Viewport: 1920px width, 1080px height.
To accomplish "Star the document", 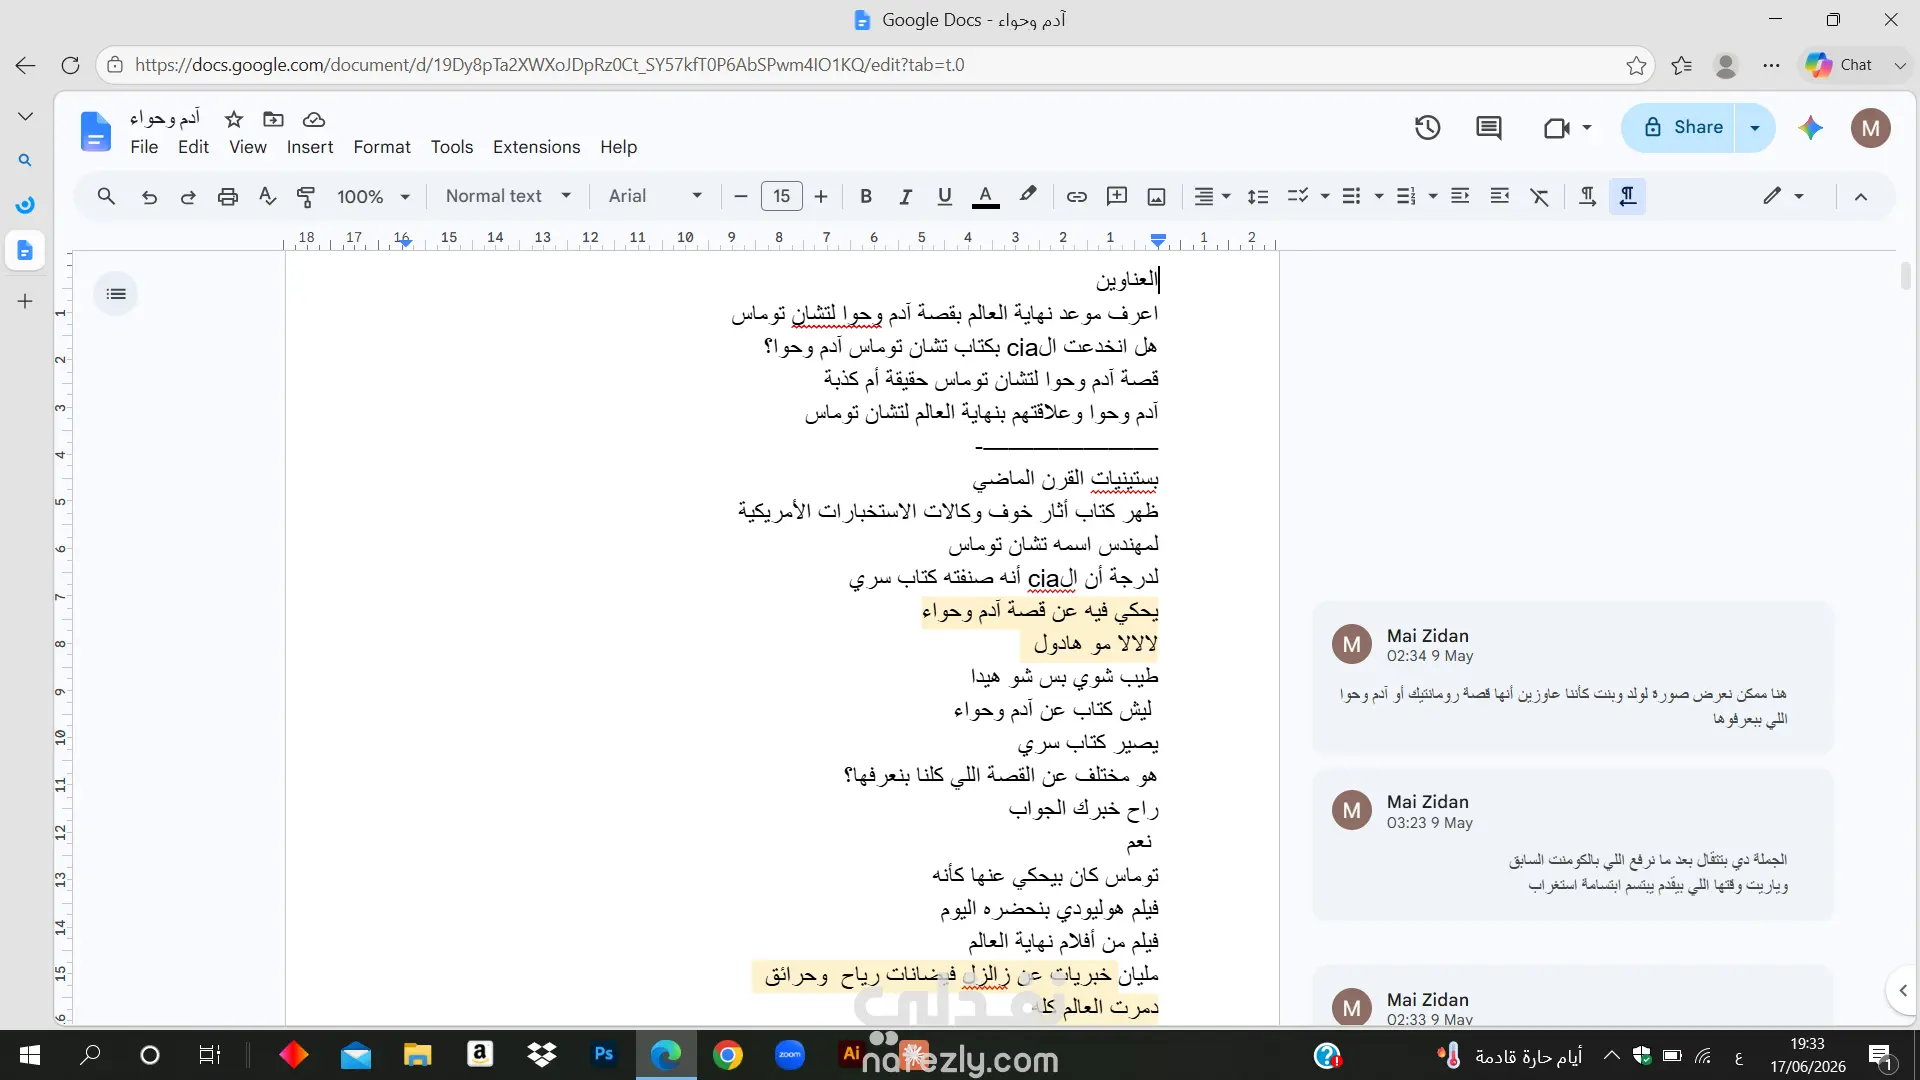I will click(x=234, y=119).
